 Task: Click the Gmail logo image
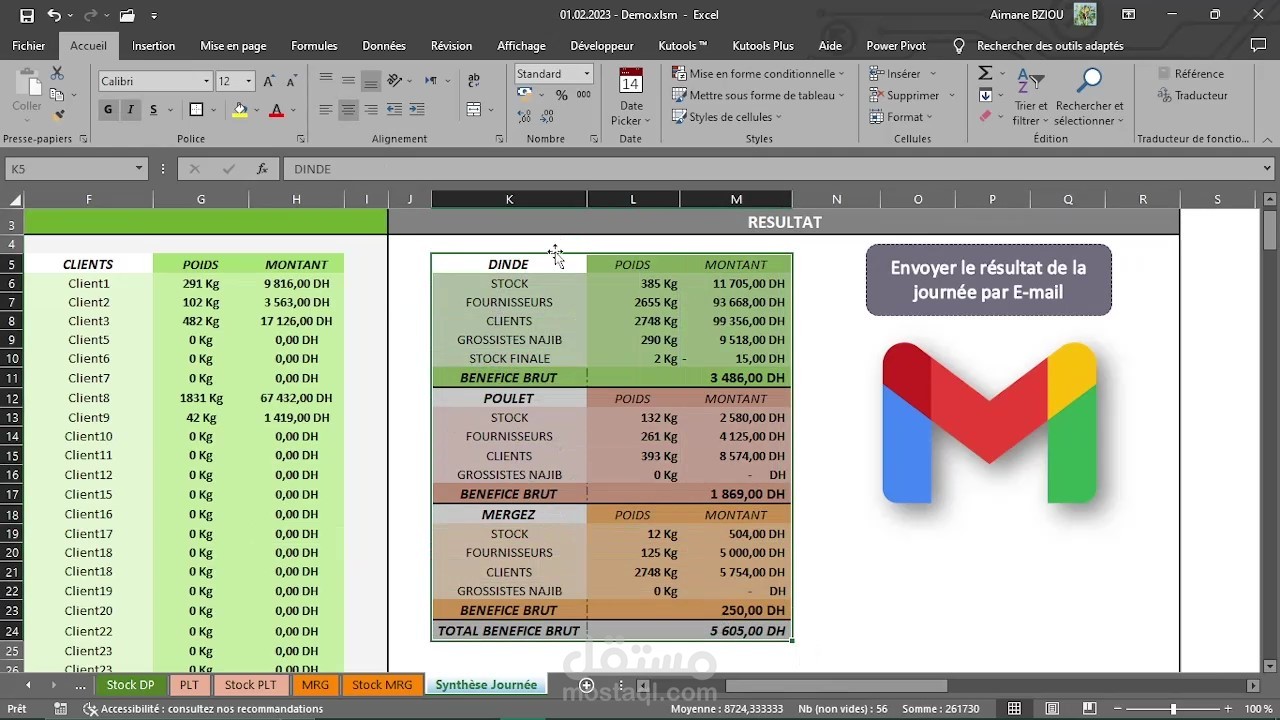989,423
